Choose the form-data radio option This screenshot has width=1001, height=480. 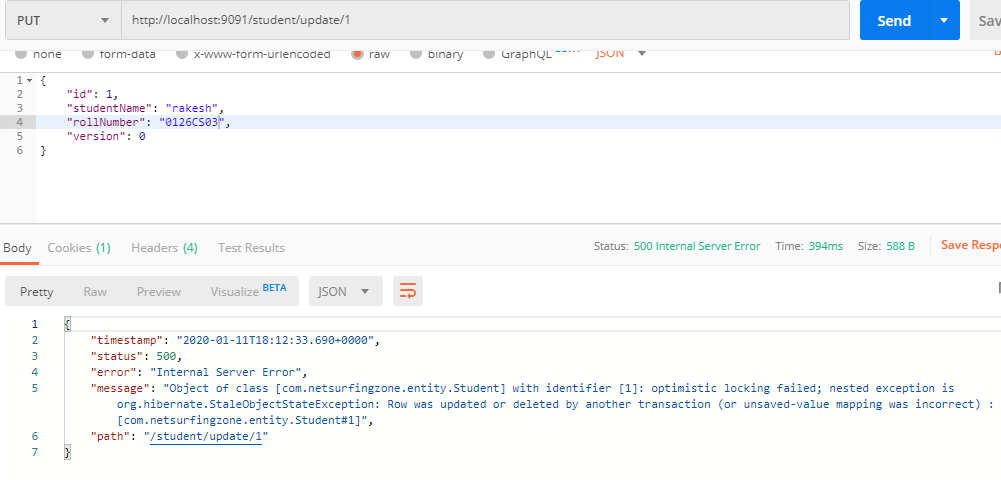(x=88, y=54)
